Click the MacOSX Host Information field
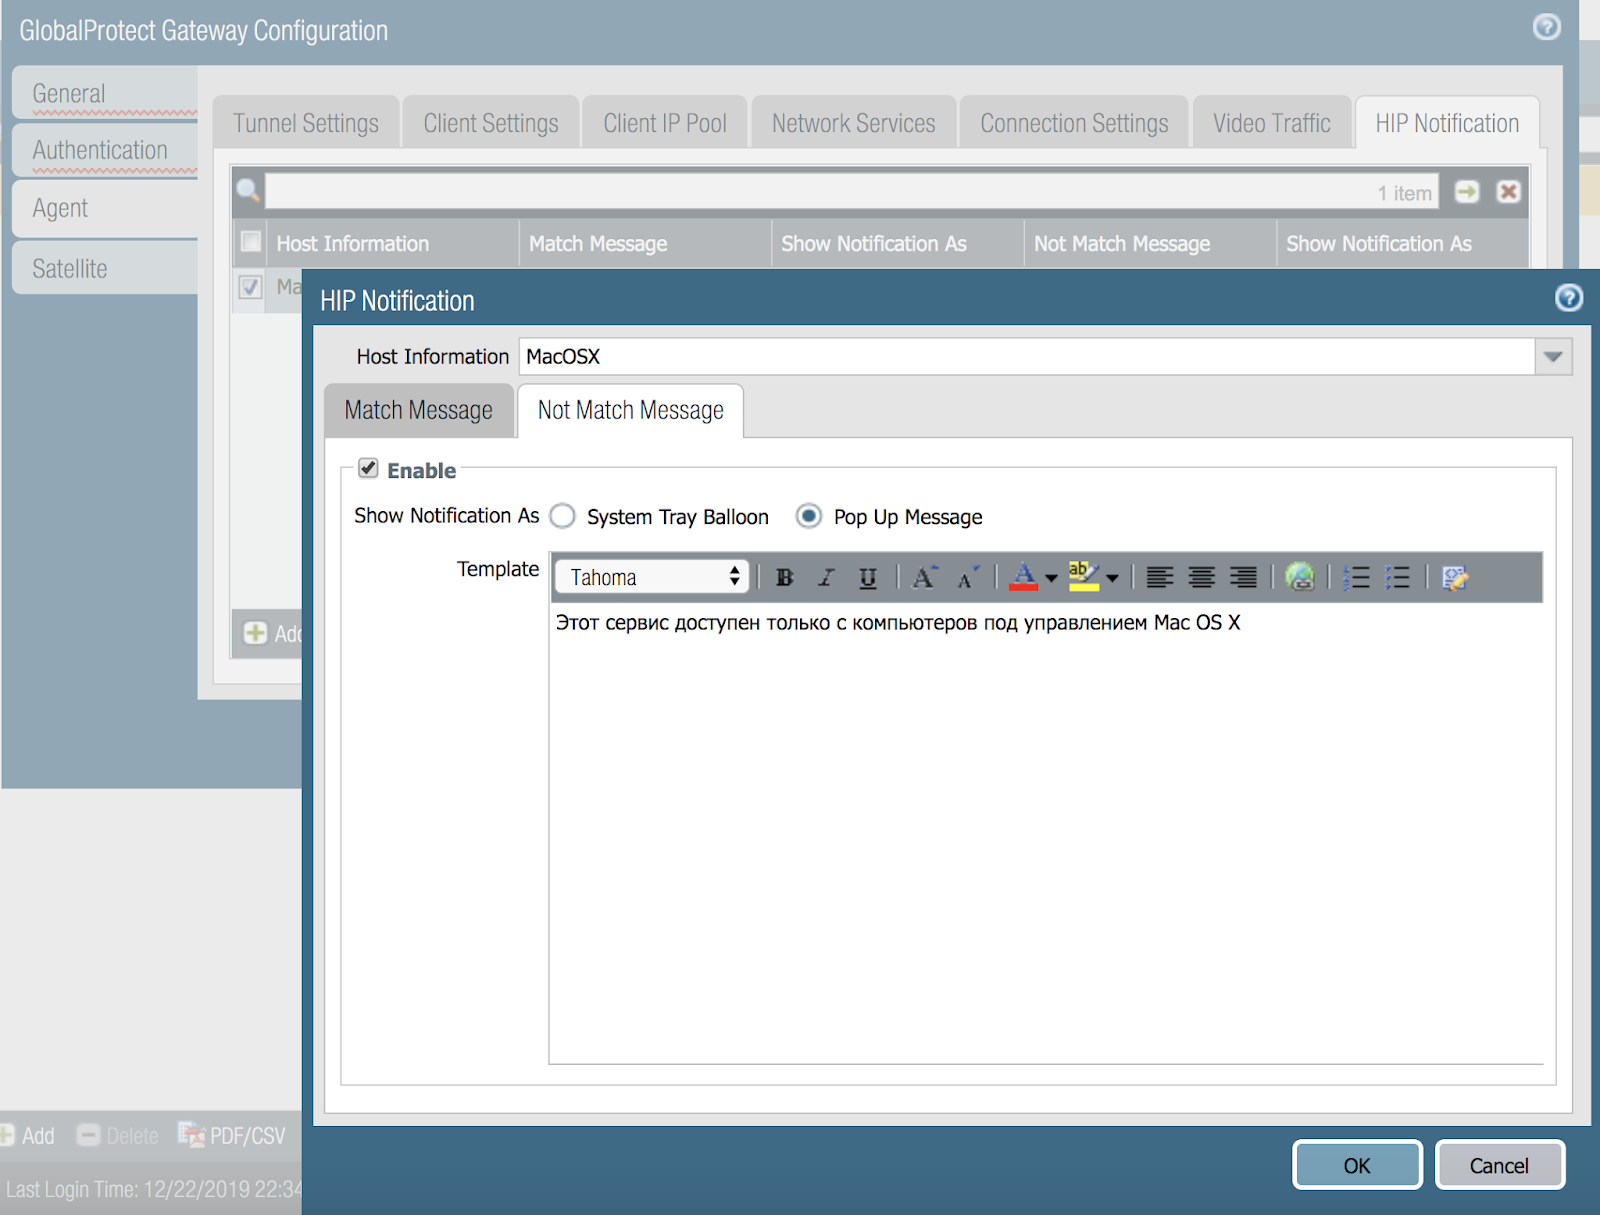Image resolution: width=1600 pixels, height=1215 pixels. [x=1027, y=357]
